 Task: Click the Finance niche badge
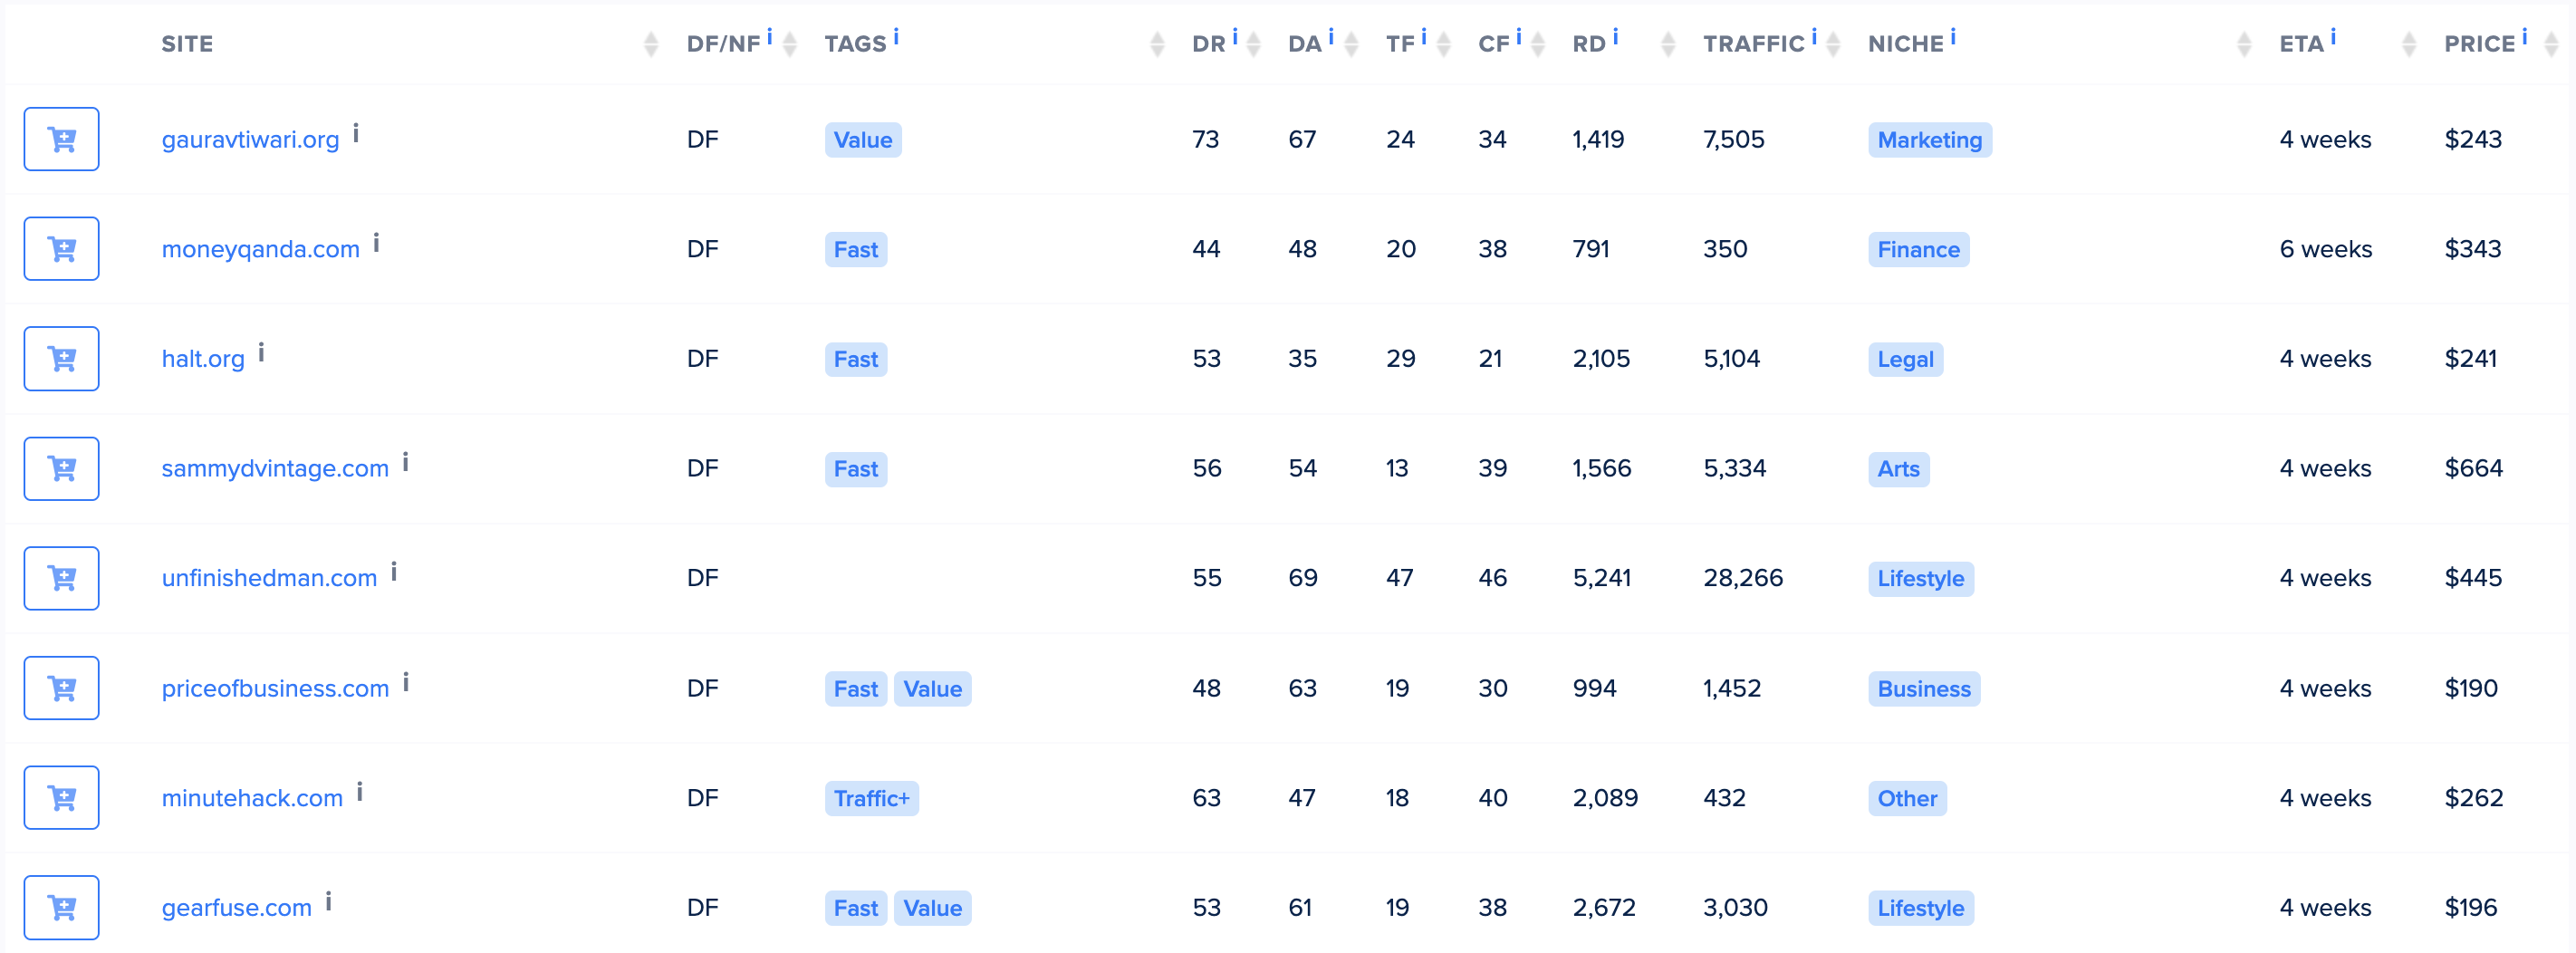click(1917, 249)
